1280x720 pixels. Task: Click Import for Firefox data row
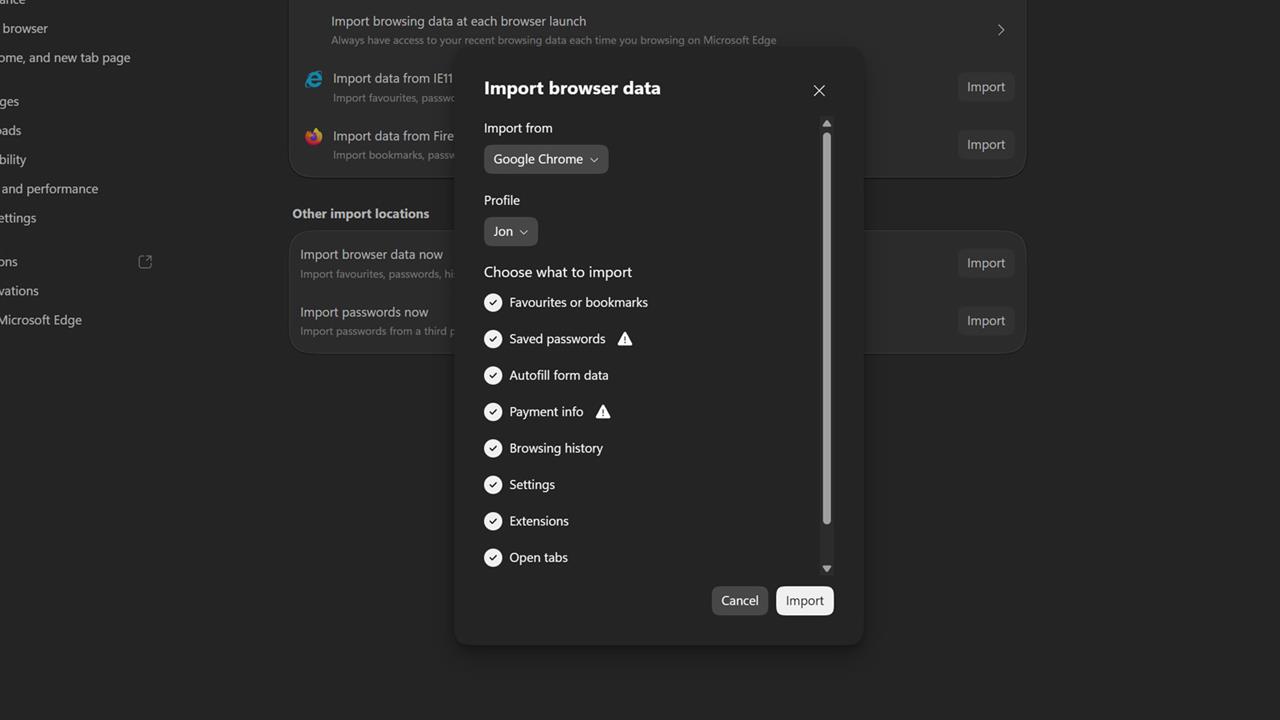(x=986, y=145)
